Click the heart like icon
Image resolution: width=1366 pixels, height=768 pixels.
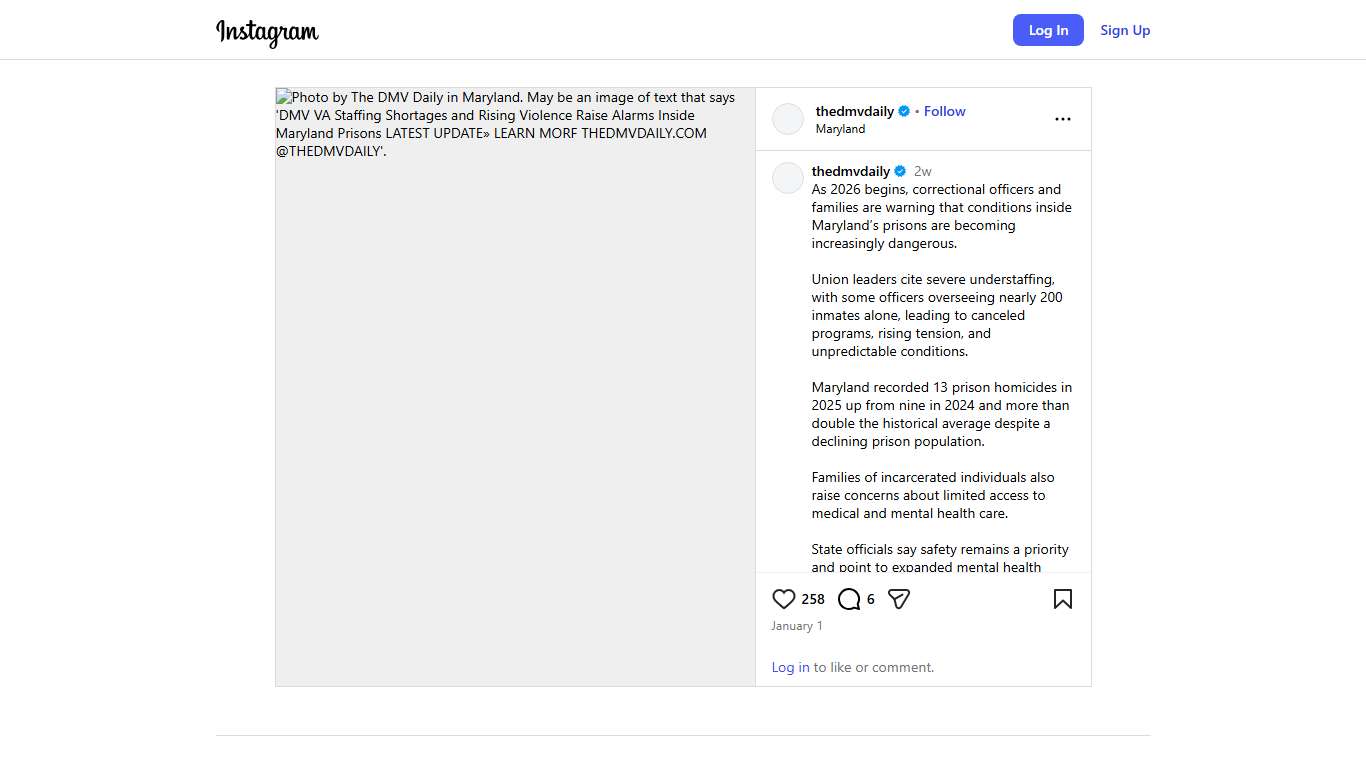pyautogui.click(x=783, y=599)
